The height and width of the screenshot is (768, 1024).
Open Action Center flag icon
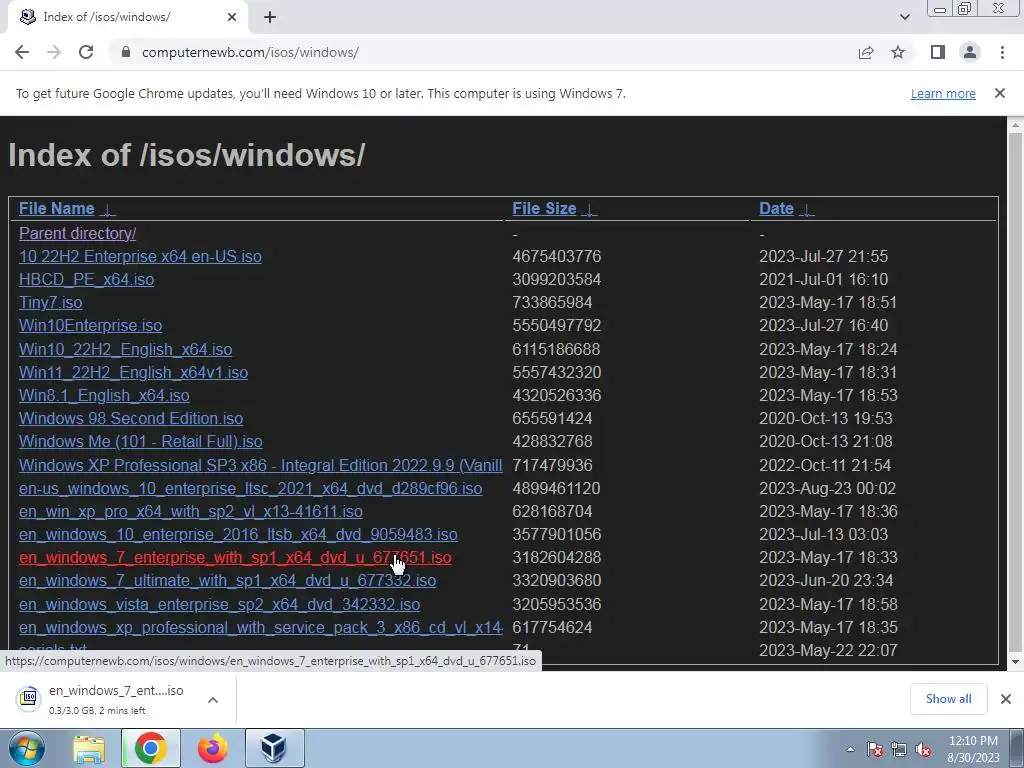[875, 749]
